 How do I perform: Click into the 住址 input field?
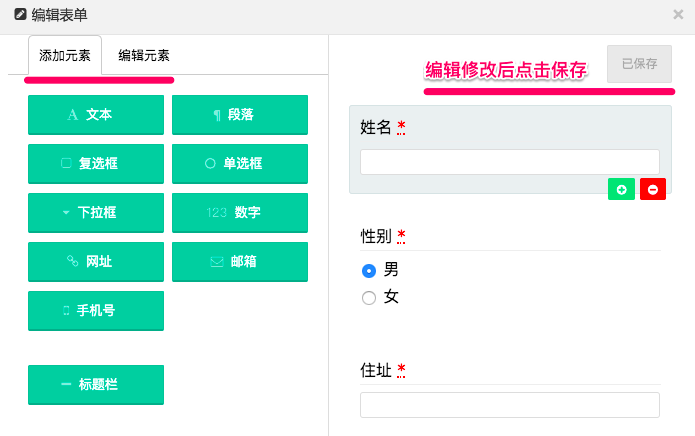point(509,405)
